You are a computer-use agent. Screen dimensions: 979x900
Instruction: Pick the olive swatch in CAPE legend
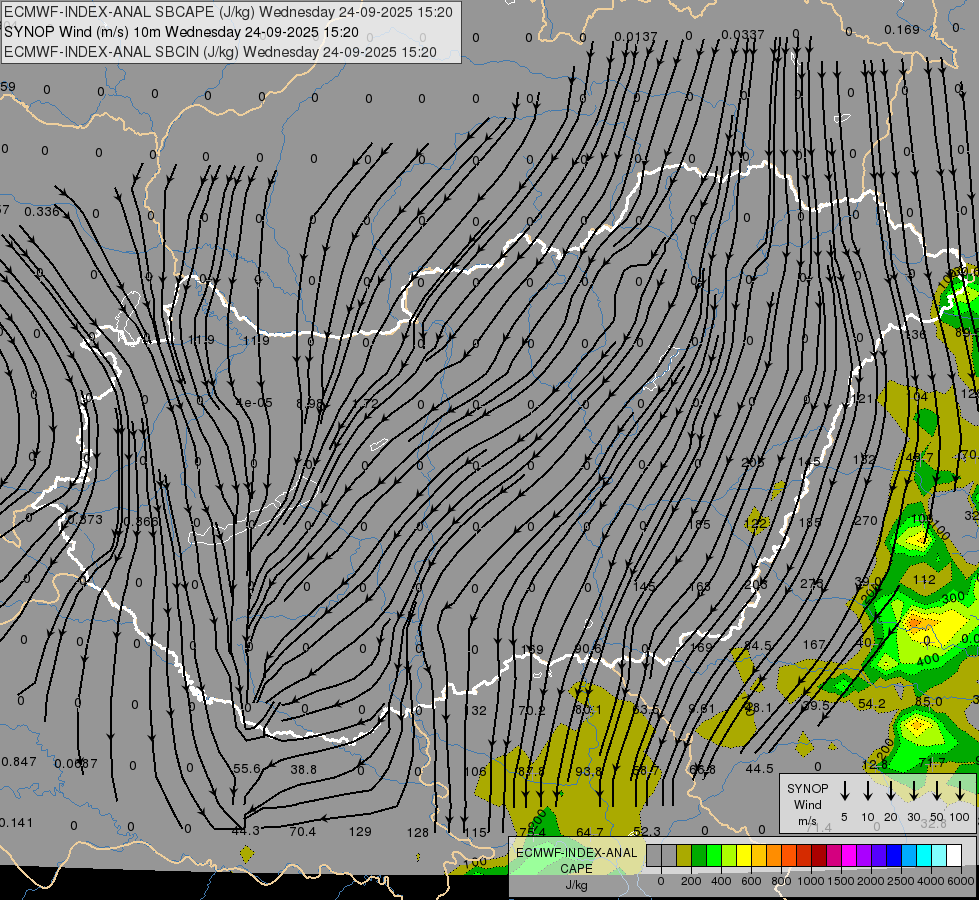(684, 856)
